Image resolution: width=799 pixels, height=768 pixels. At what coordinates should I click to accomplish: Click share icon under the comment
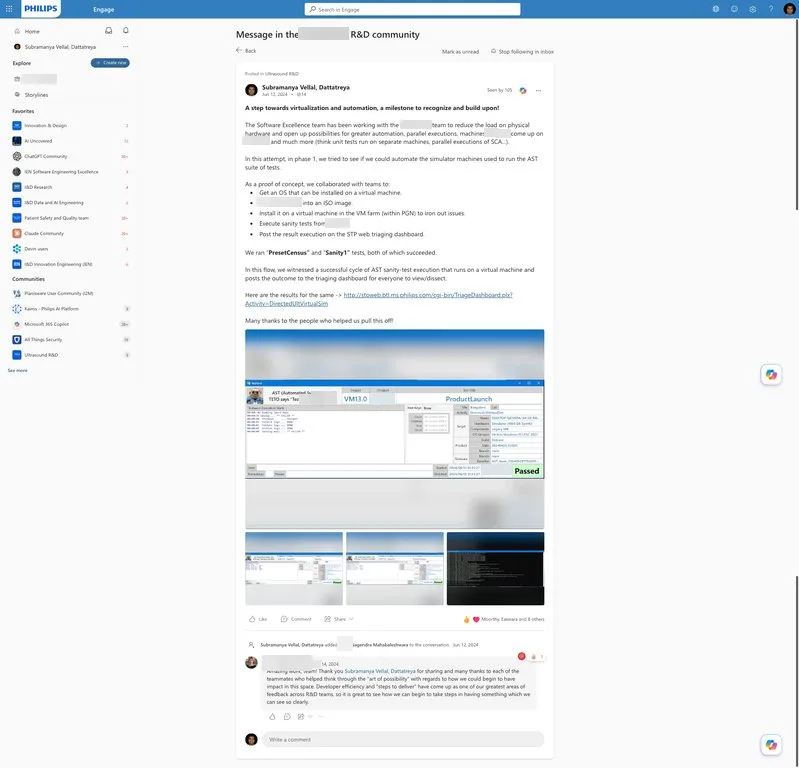(x=301, y=717)
